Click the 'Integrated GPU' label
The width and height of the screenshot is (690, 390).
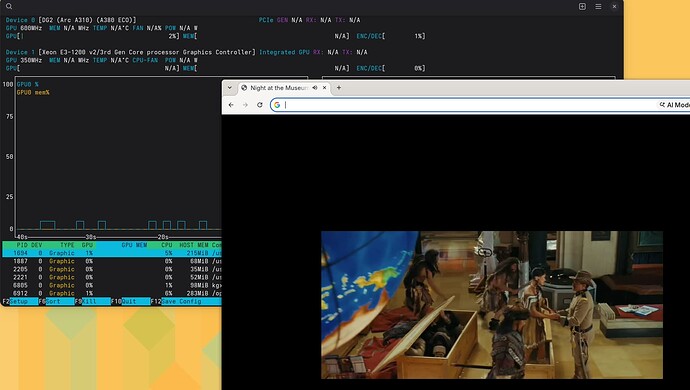click(284, 52)
